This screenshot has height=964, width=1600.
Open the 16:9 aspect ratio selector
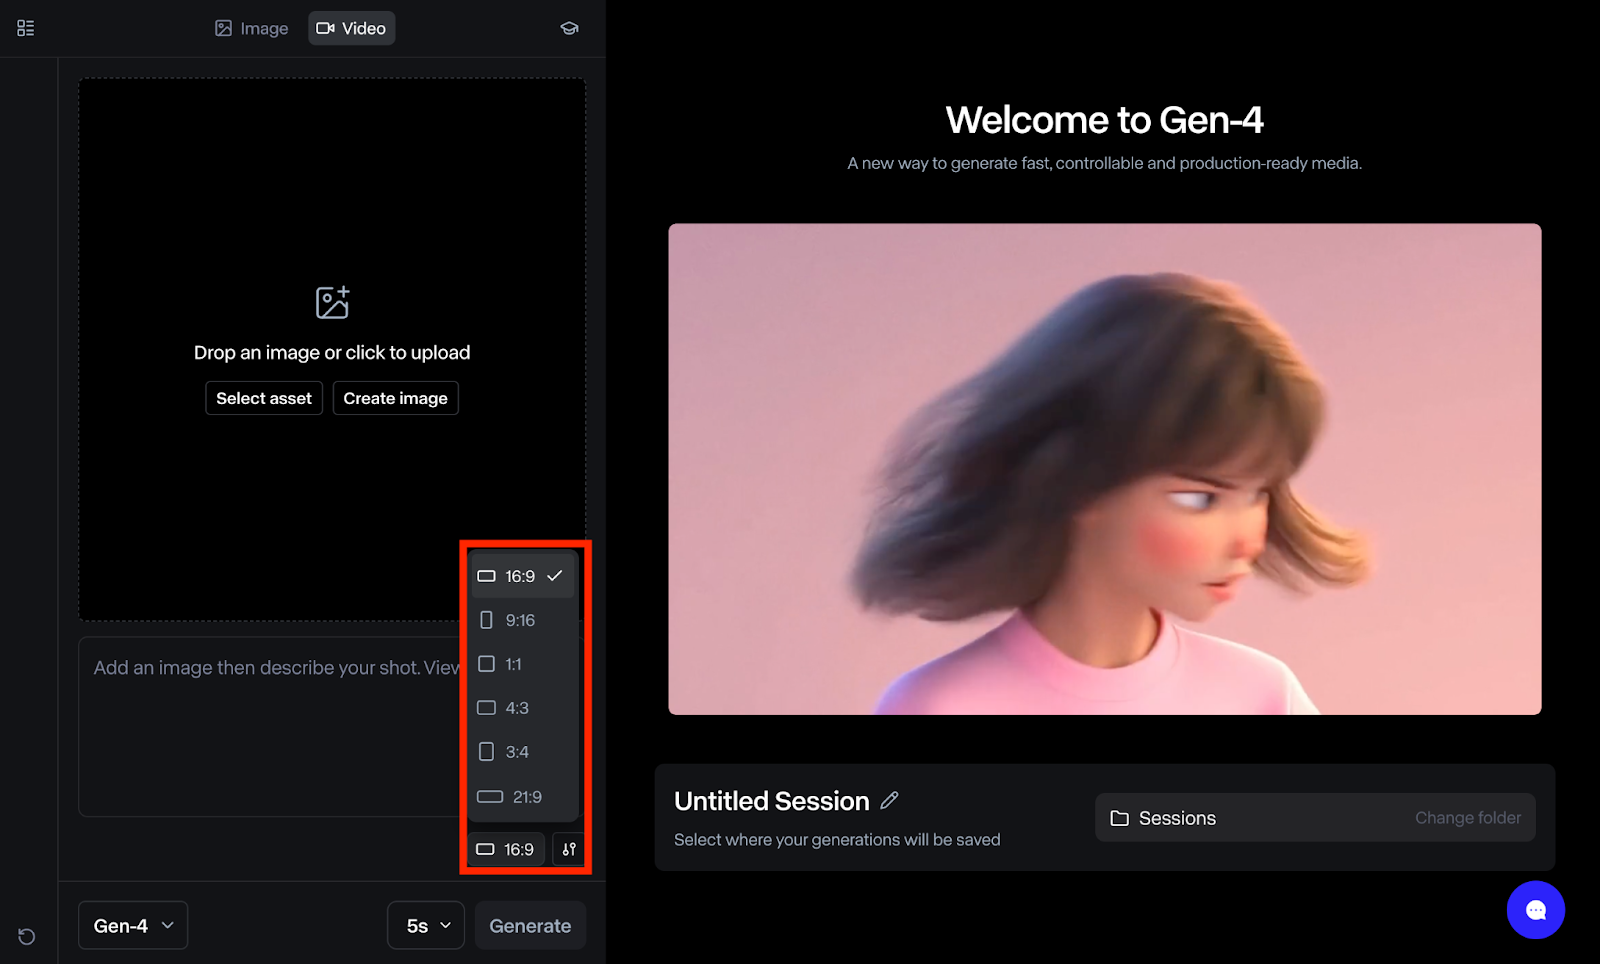pyautogui.click(x=506, y=848)
